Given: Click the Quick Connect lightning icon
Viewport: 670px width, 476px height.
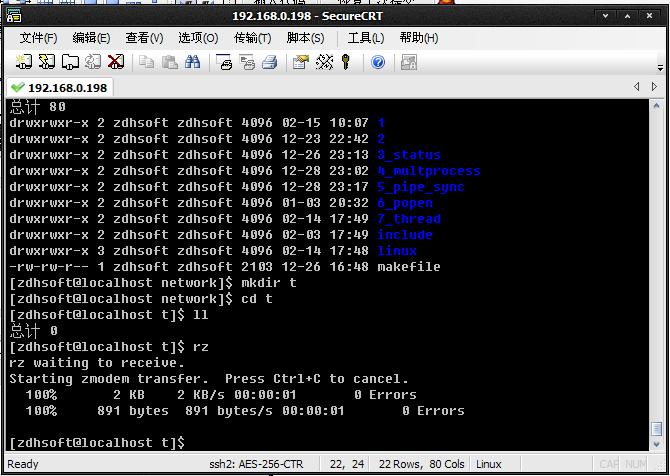Looking at the screenshot, I should tap(47, 62).
